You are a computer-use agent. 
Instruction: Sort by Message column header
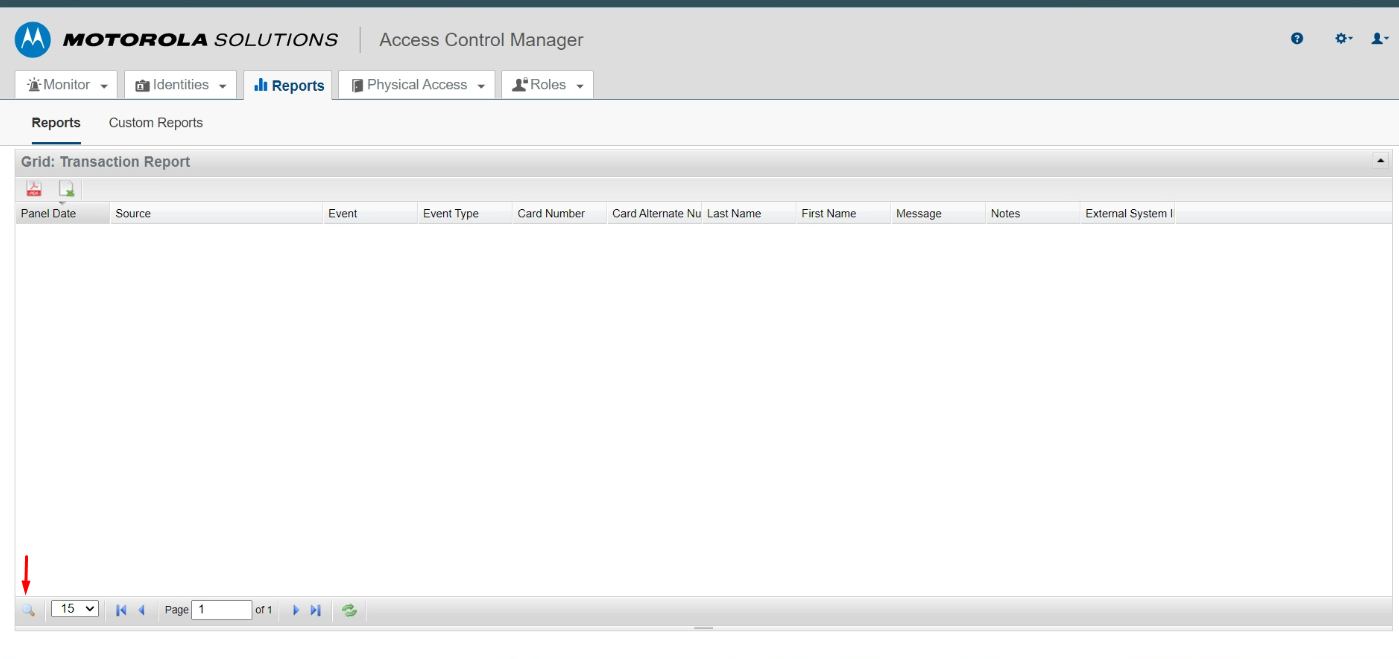[938, 213]
